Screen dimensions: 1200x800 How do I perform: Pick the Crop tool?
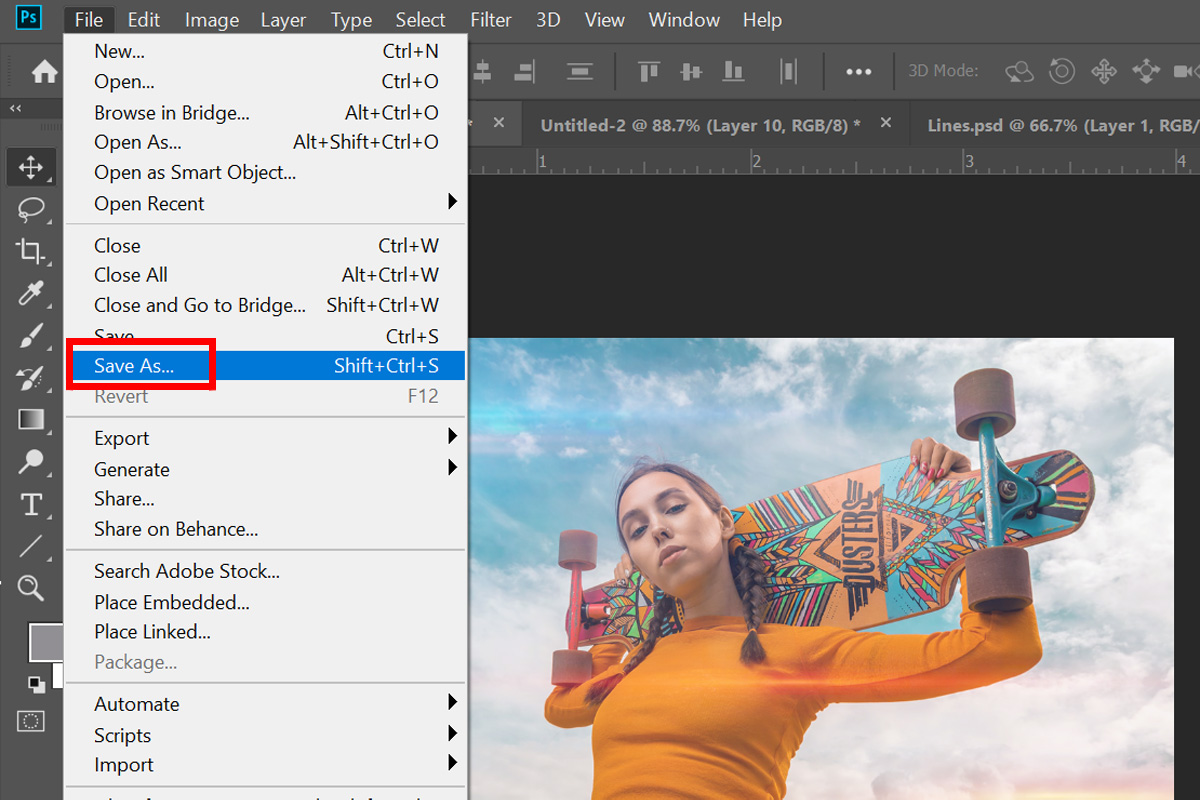pyautogui.click(x=31, y=251)
